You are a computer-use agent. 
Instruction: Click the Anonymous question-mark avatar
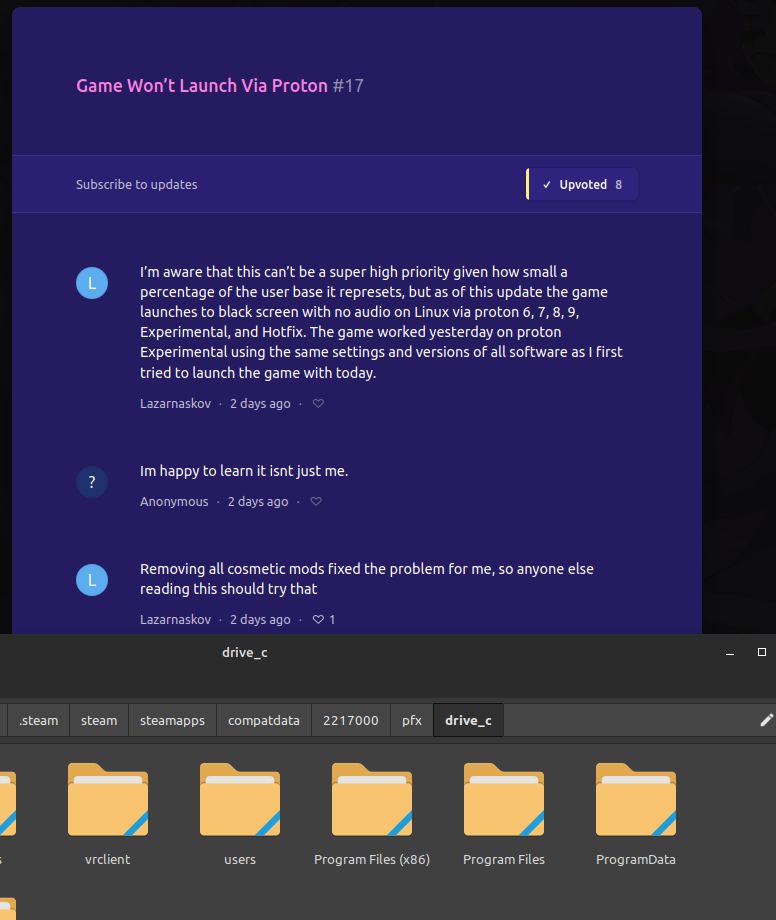pyautogui.click(x=92, y=482)
